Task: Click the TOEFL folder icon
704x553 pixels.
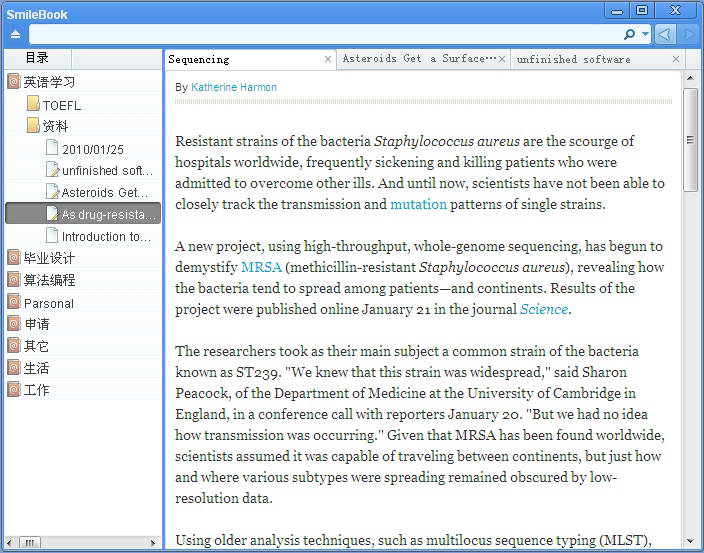Action: (x=33, y=103)
